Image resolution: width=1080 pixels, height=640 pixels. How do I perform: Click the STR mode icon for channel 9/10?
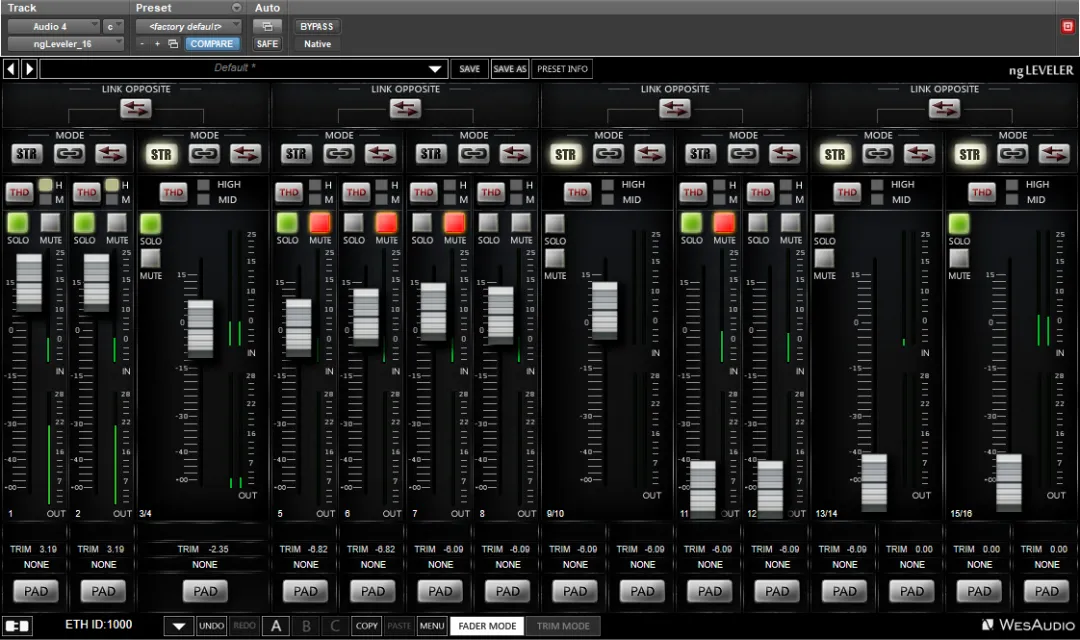pyautogui.click(x=565, y=154)
